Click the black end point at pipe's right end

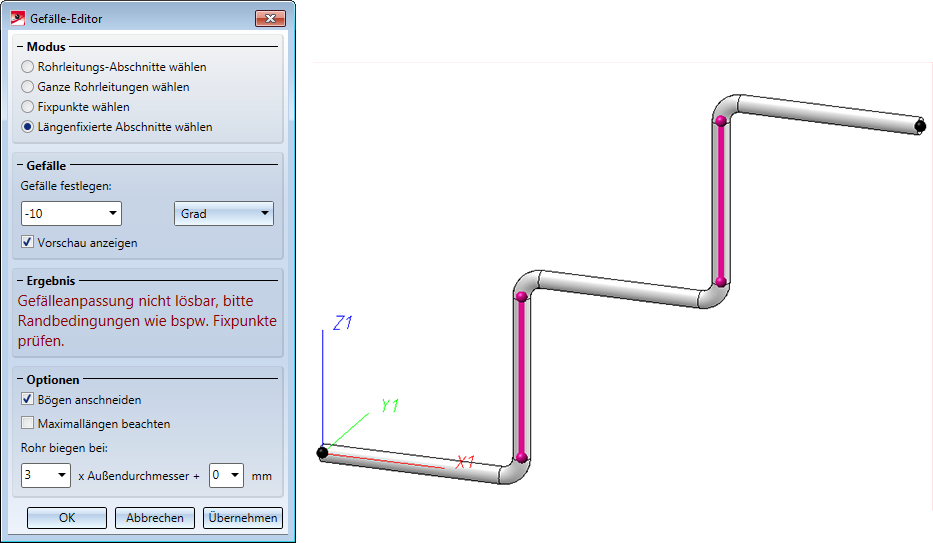coord(920,125)
